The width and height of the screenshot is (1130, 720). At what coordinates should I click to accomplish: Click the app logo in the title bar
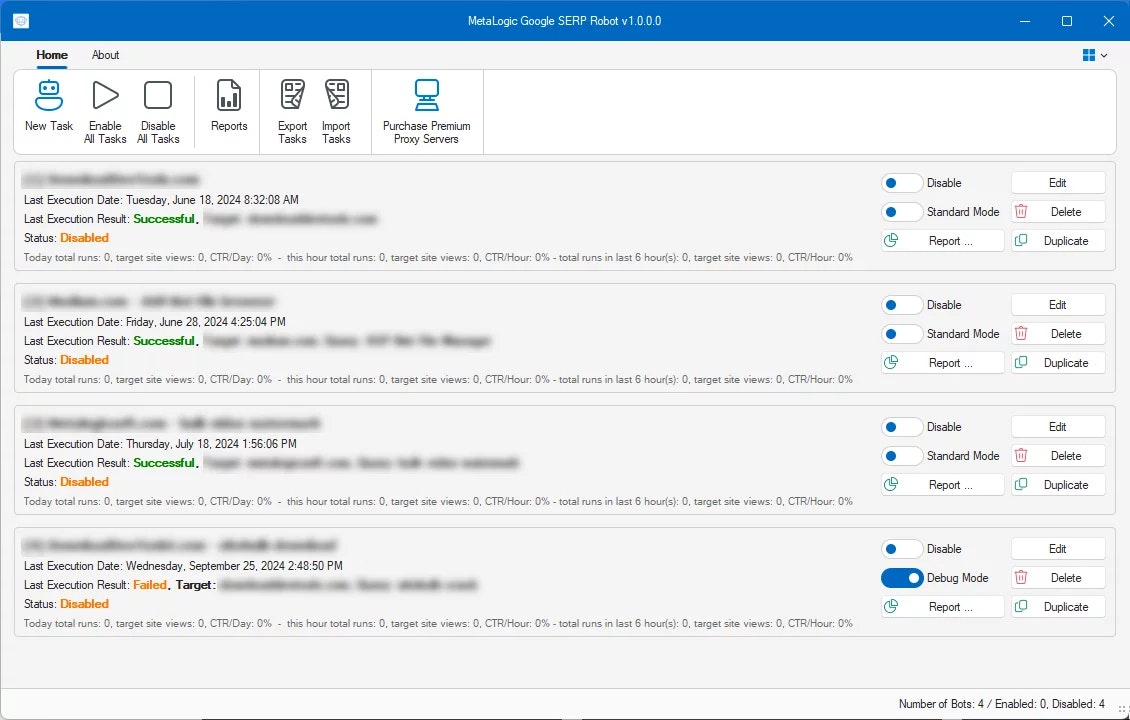(x=21, y=21)
